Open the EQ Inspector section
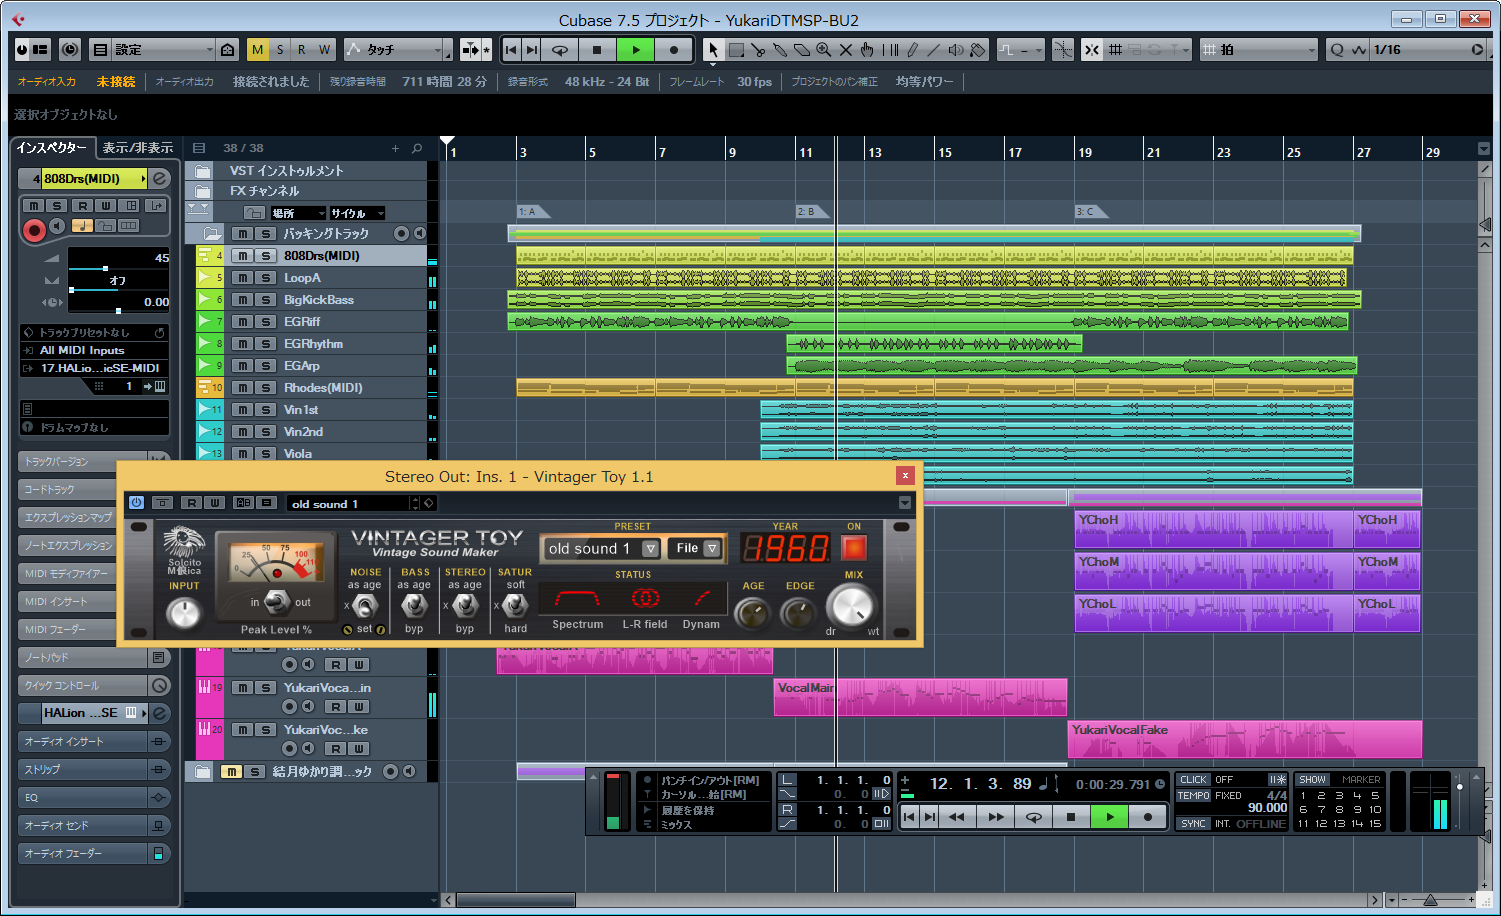Viewport: 1501px width, 916px height. click(x=93, y=797)
